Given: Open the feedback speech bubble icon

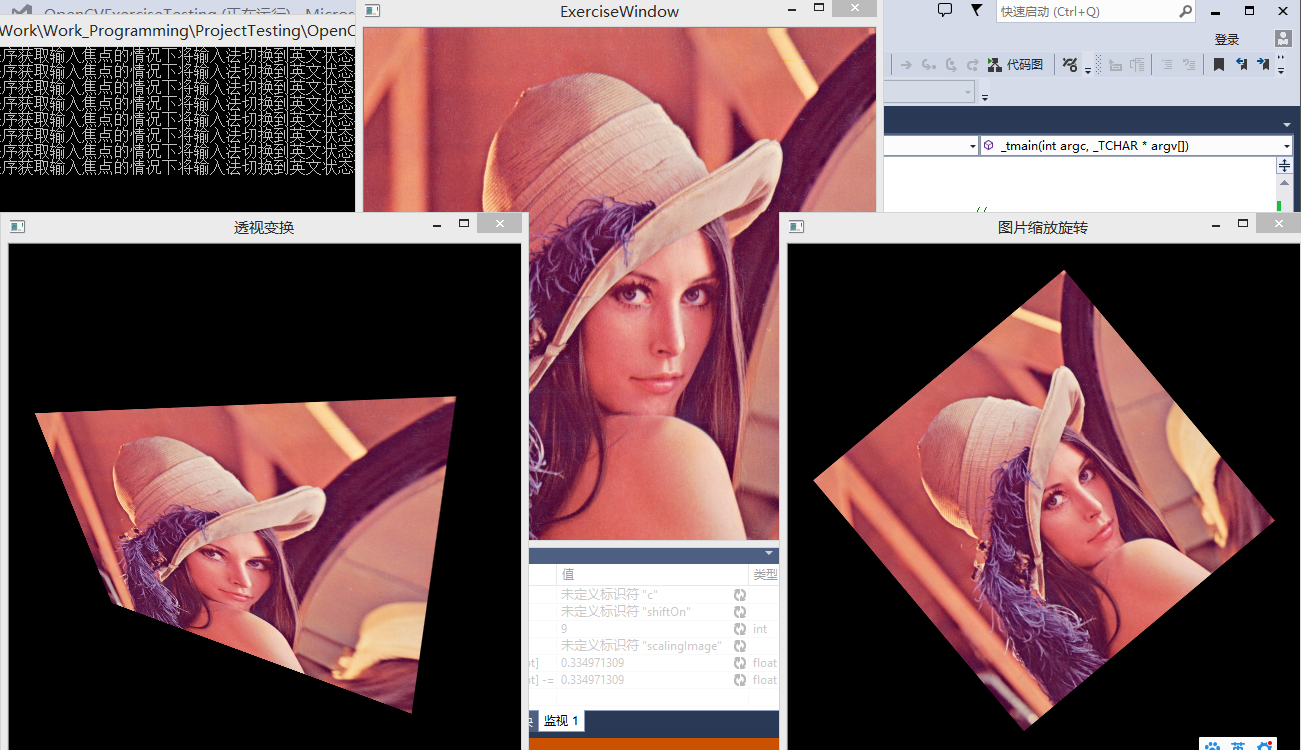Looking at the screenshot, I should tap(945, 10).
